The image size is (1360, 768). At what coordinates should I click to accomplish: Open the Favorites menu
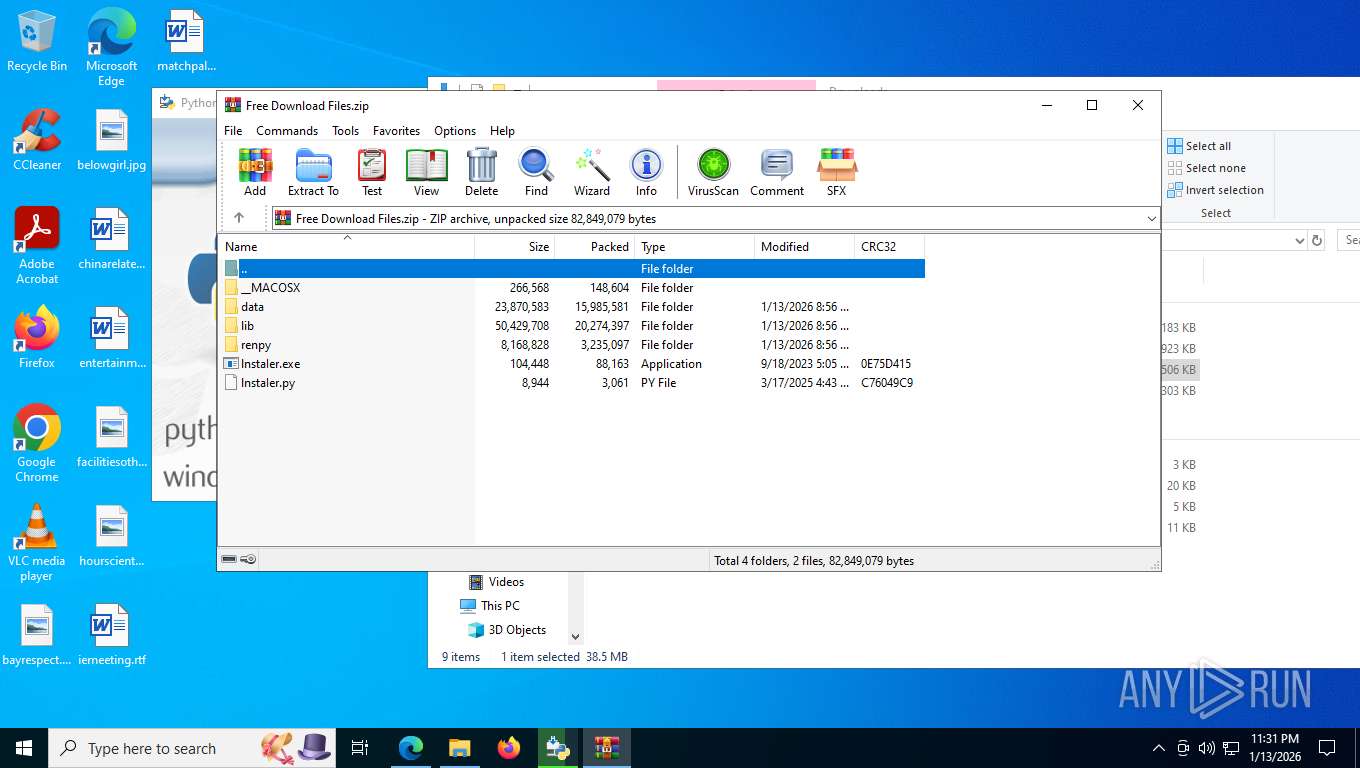point(396,131)
